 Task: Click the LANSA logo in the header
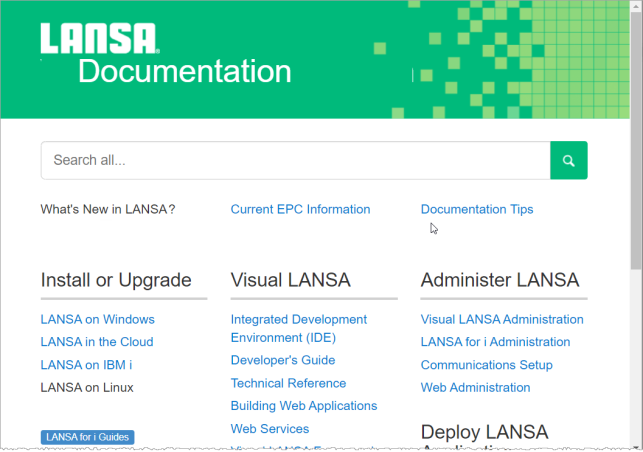99,39
